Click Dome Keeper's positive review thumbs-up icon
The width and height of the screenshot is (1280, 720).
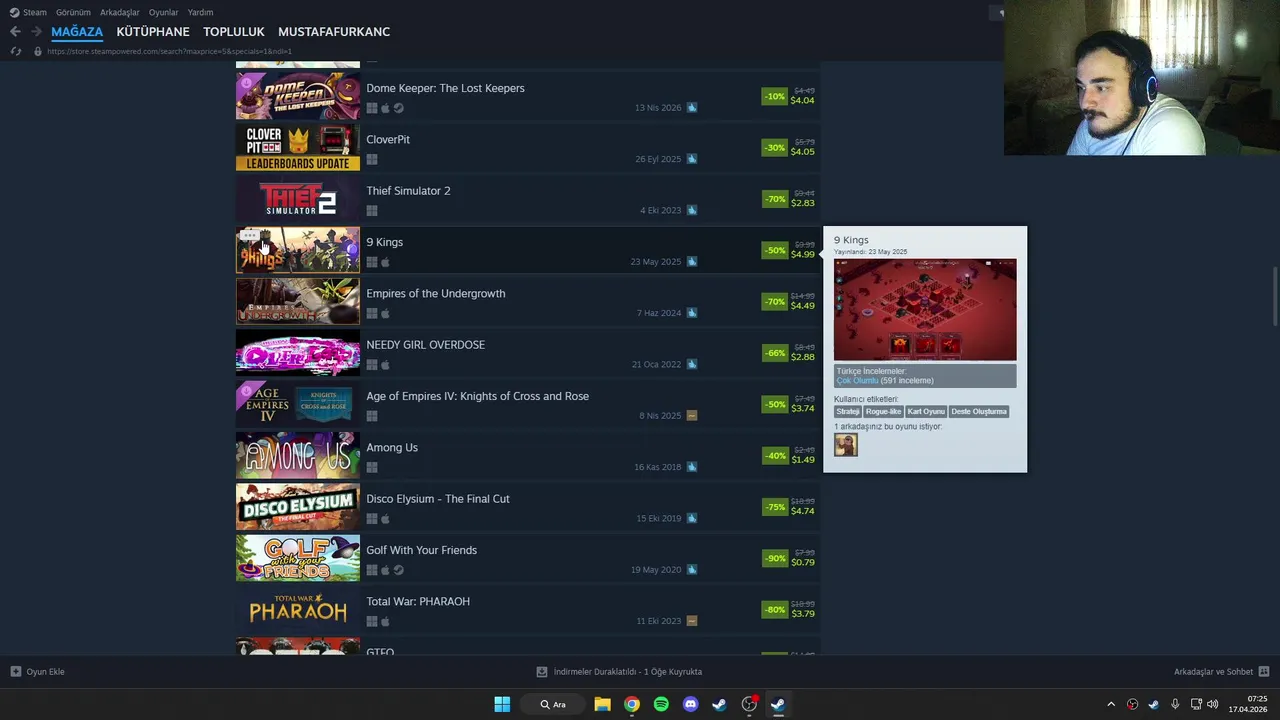coord(691,108)
